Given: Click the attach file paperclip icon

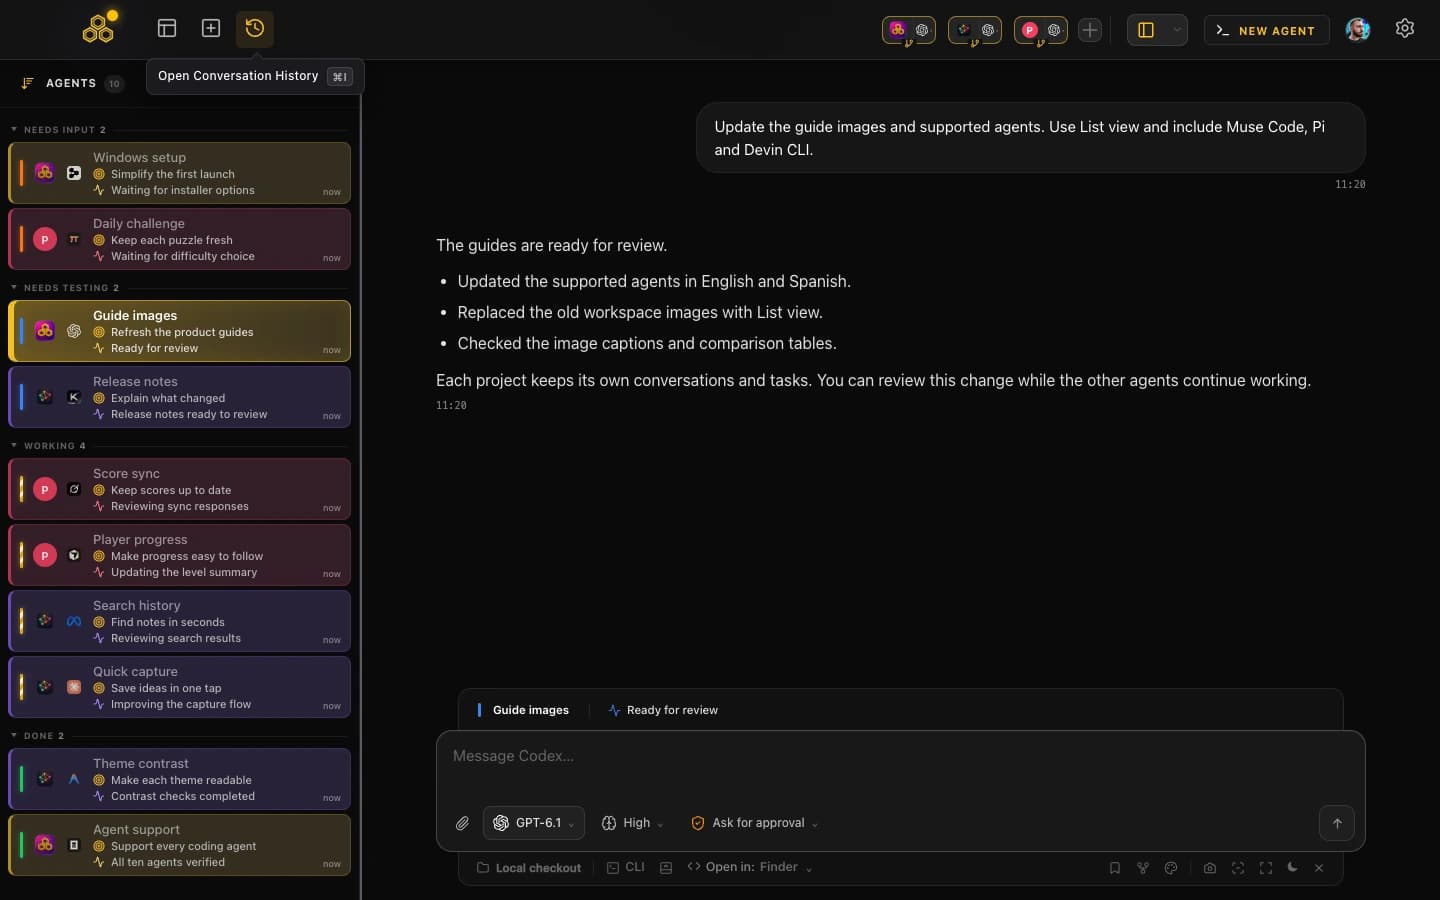Looking at the screenshot, I should pyautogui.click(x=462, y=823).
